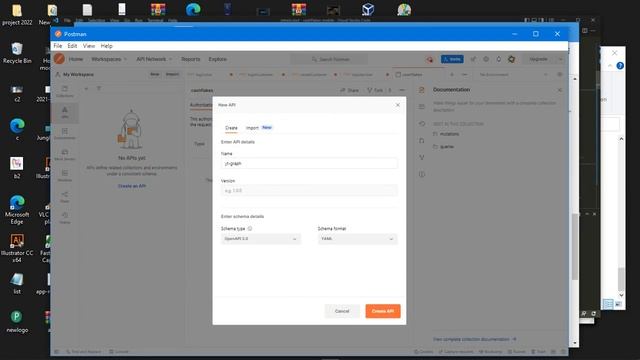Click into the Name input field
The image size is (640, 360).
[309, 163]
